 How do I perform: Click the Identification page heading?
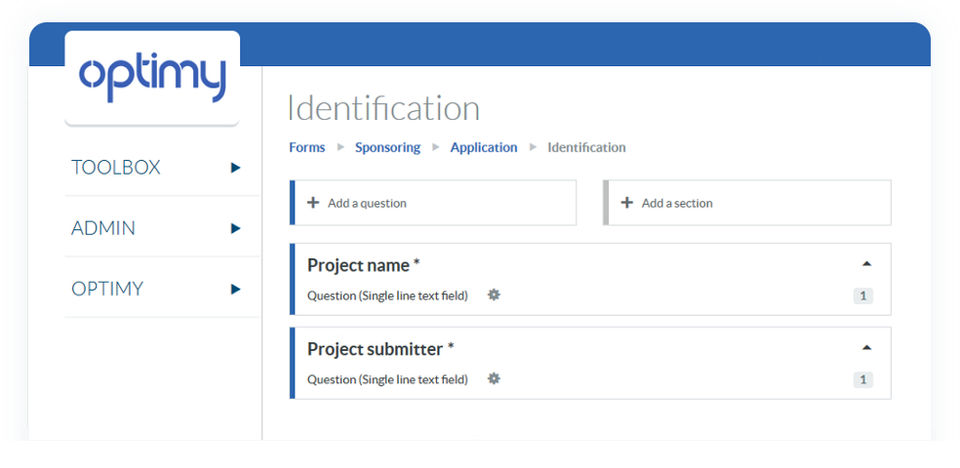[x=384, y=108]
